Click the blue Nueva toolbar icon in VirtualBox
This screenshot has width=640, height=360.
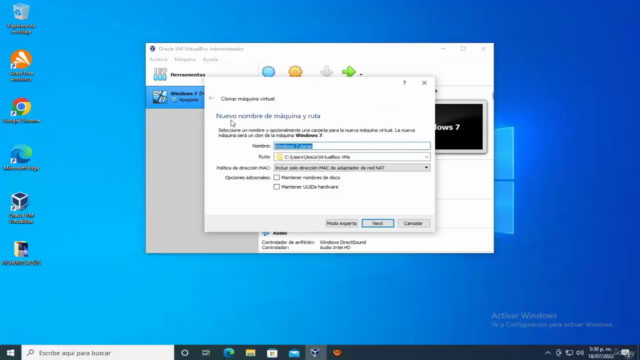[269, 72]
